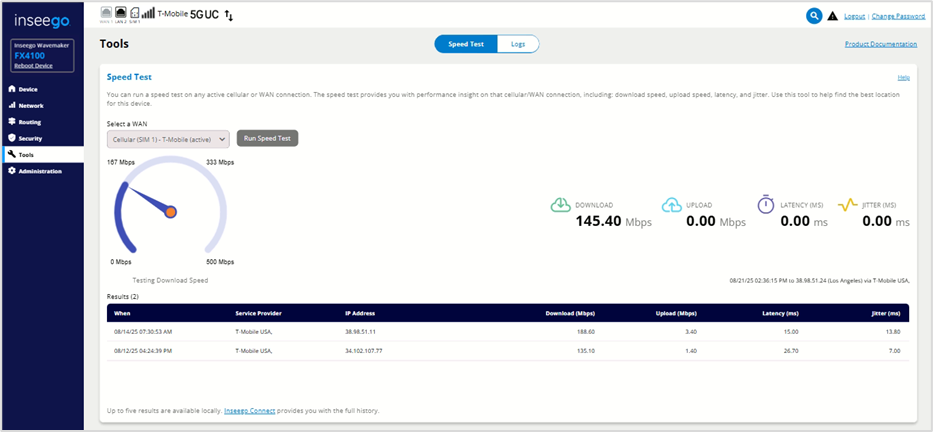Open the Device section in sidebar

pyautogui.click(x=28, y=89)
